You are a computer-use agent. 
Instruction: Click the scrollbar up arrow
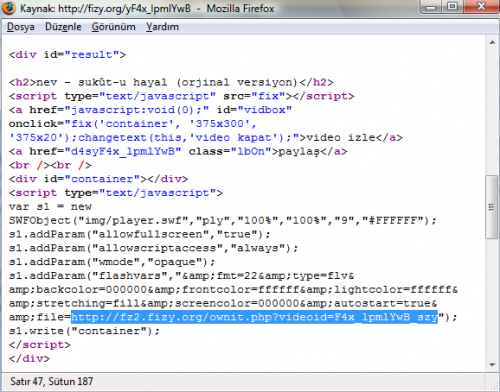coord(492,42)
